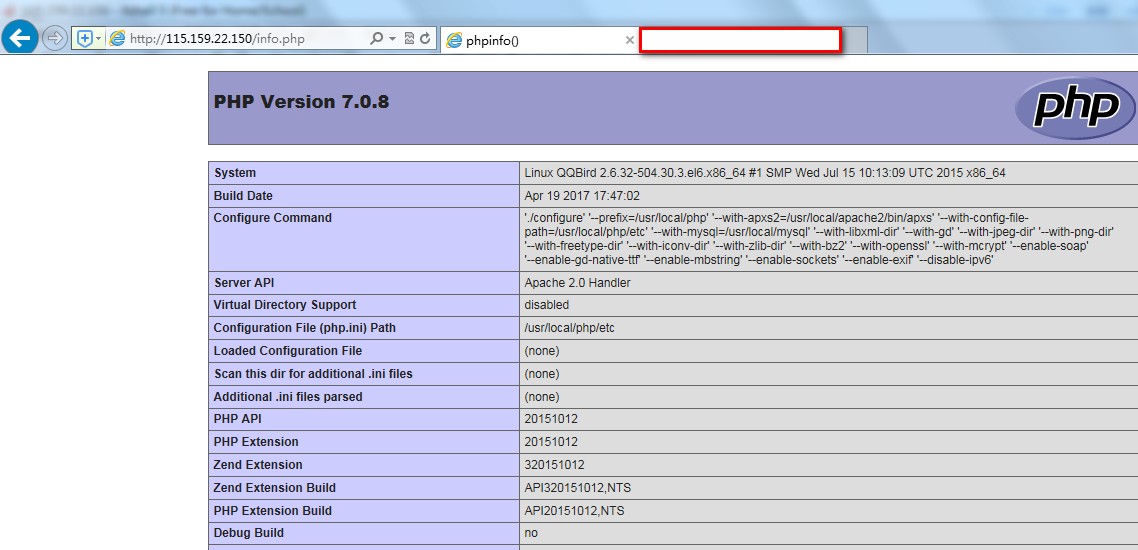1138x550 pixels.
Task: Click "Additional .ini files parsed" label
Action: 288,397
